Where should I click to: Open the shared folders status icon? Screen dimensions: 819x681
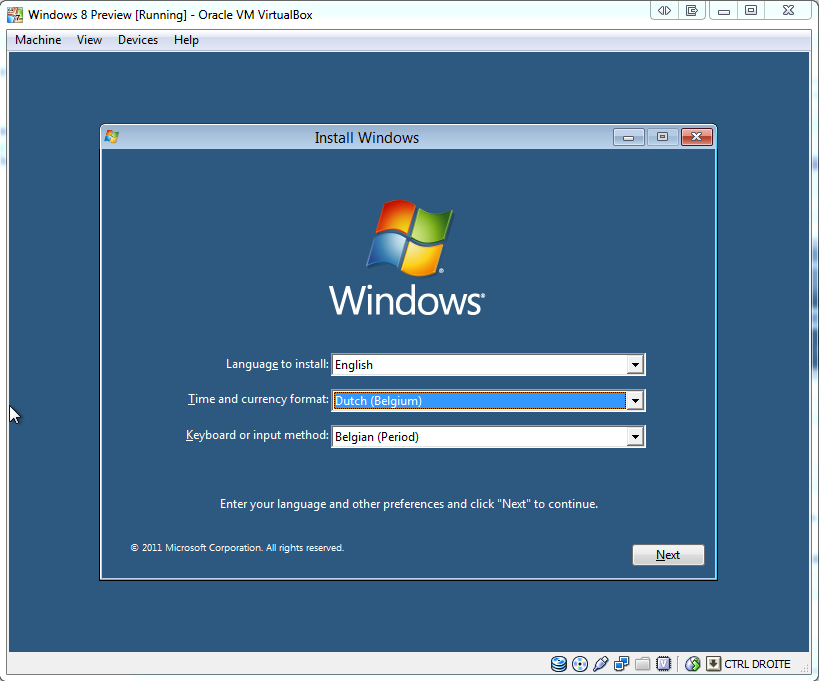pos(642,664)
